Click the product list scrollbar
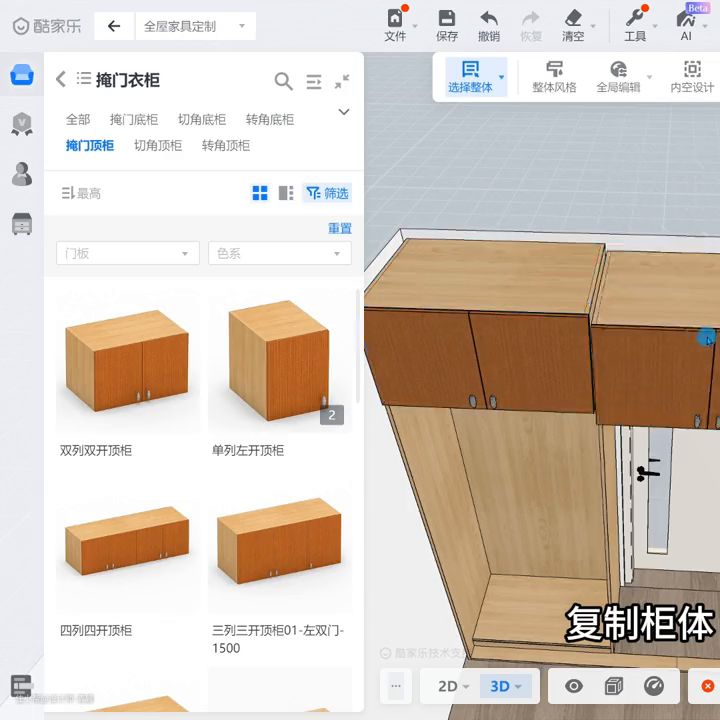720x720 pixels. [x=358, y=347]
